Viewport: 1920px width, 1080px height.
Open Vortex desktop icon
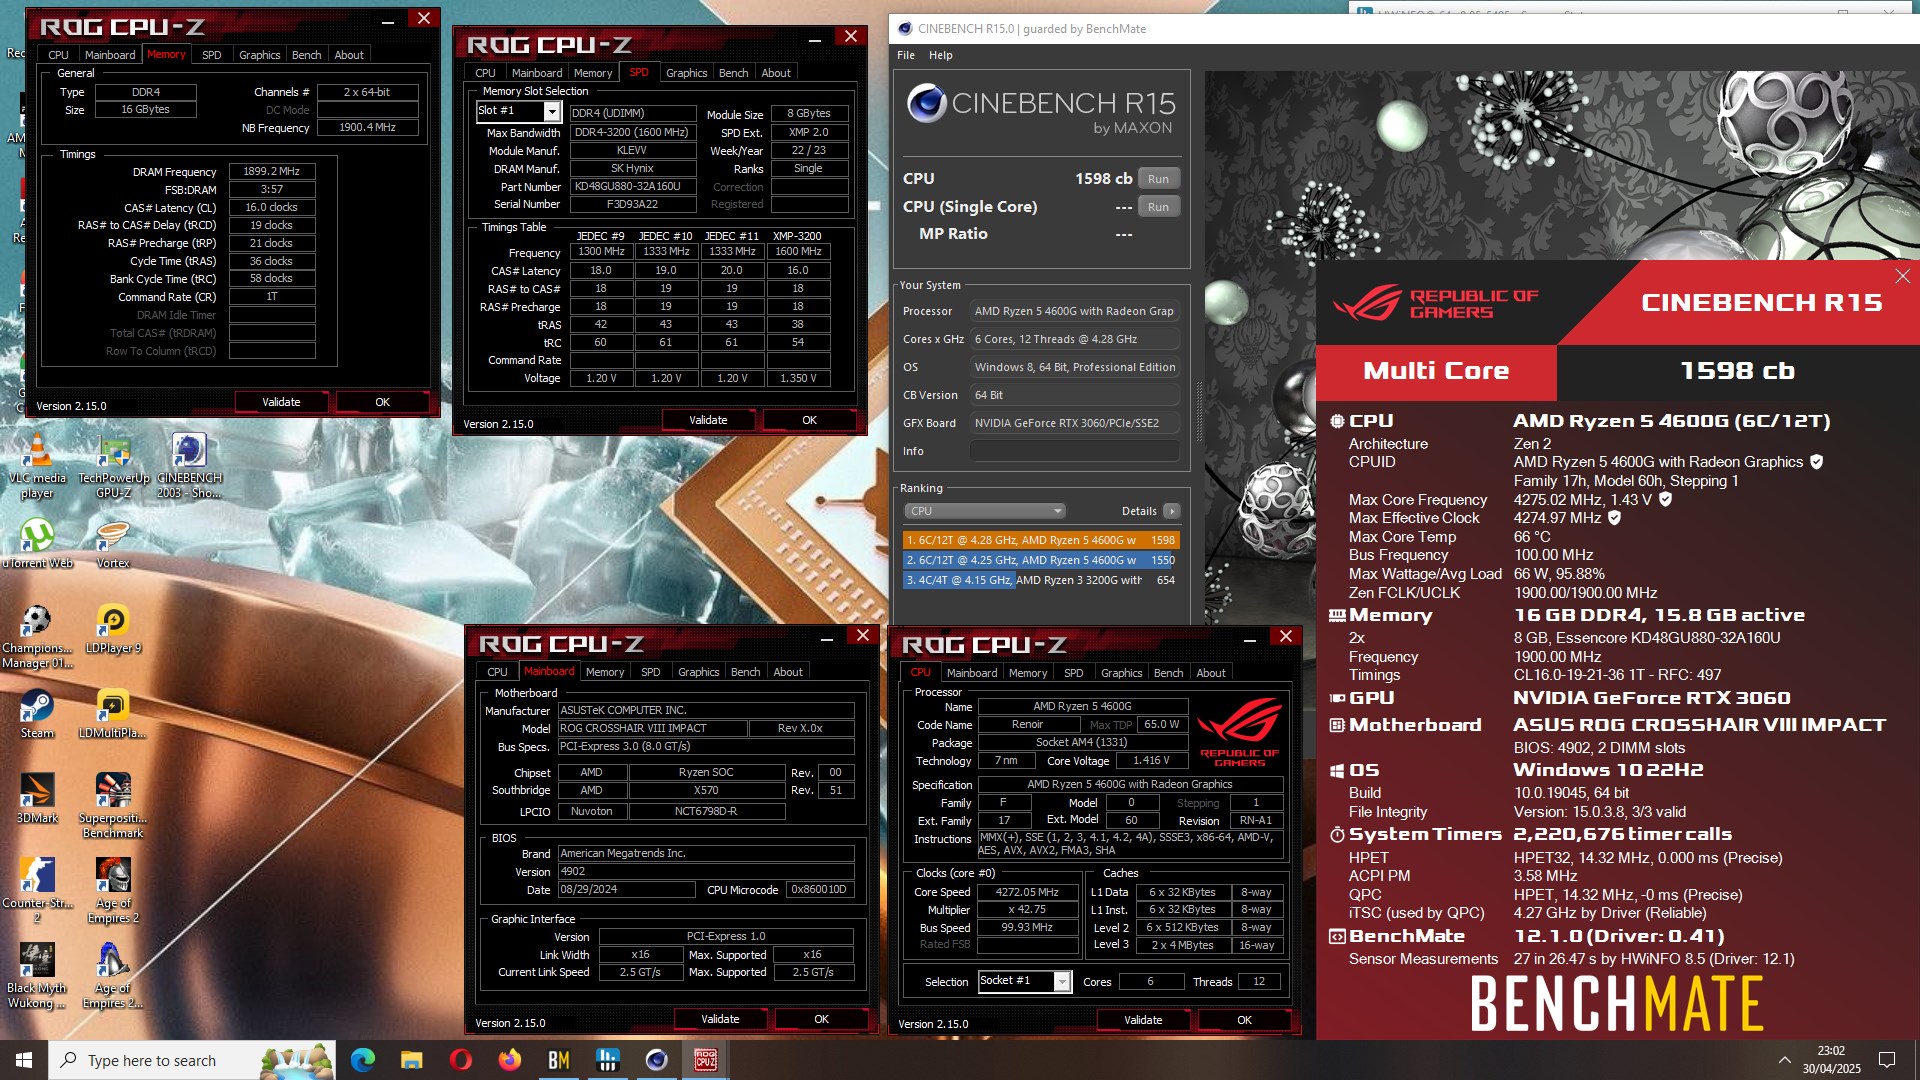click(x=113, y=545)
